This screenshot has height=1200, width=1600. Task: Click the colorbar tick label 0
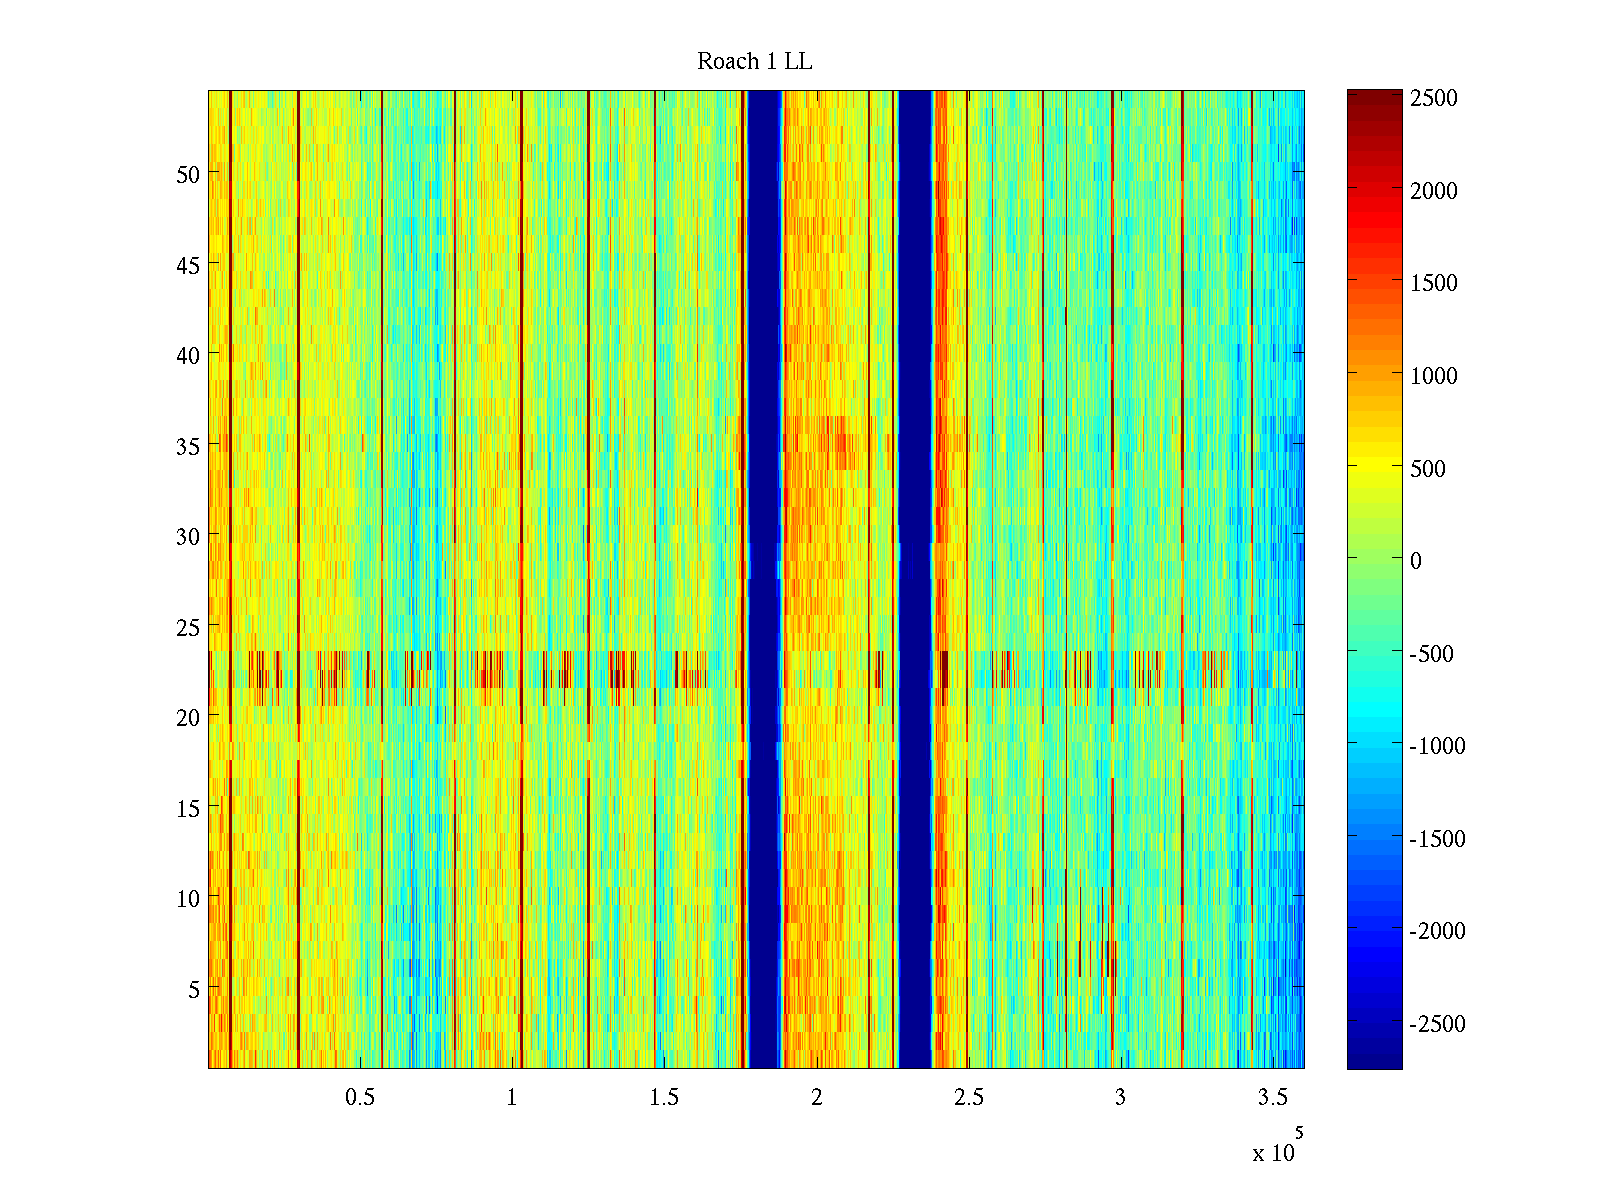tap(1415, 561)
